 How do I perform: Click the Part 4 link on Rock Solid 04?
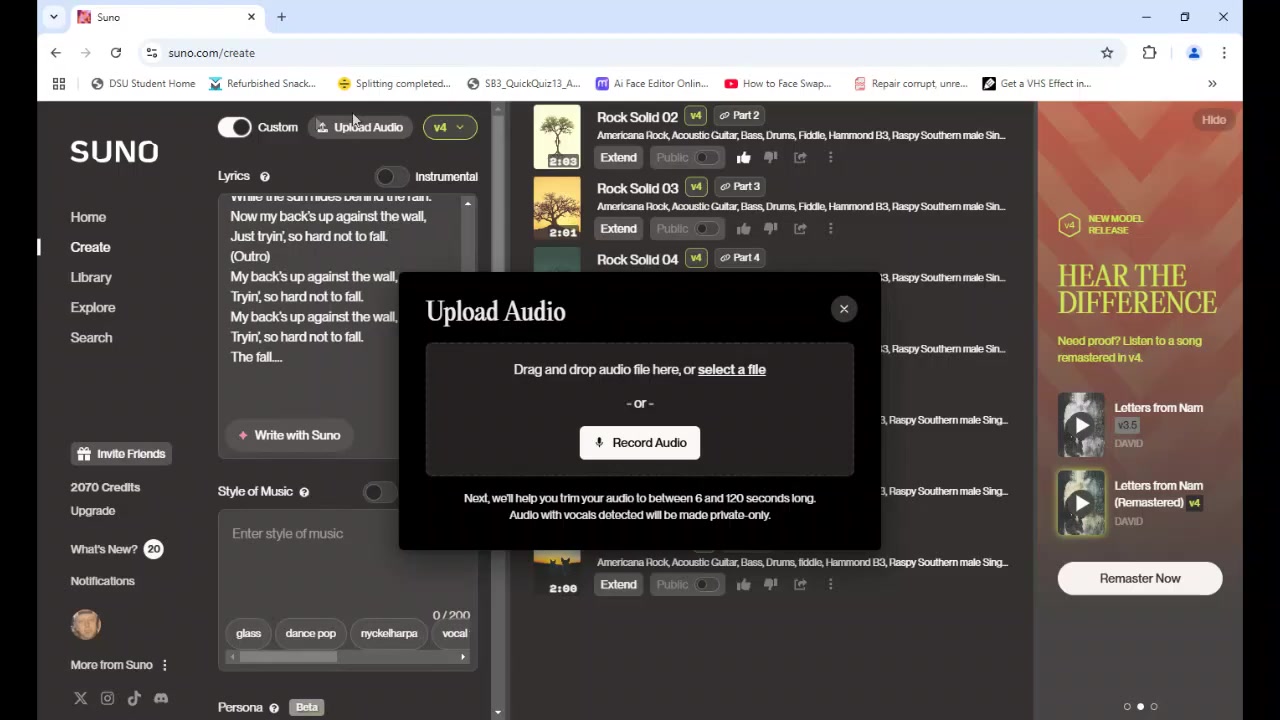click(739, 257)
